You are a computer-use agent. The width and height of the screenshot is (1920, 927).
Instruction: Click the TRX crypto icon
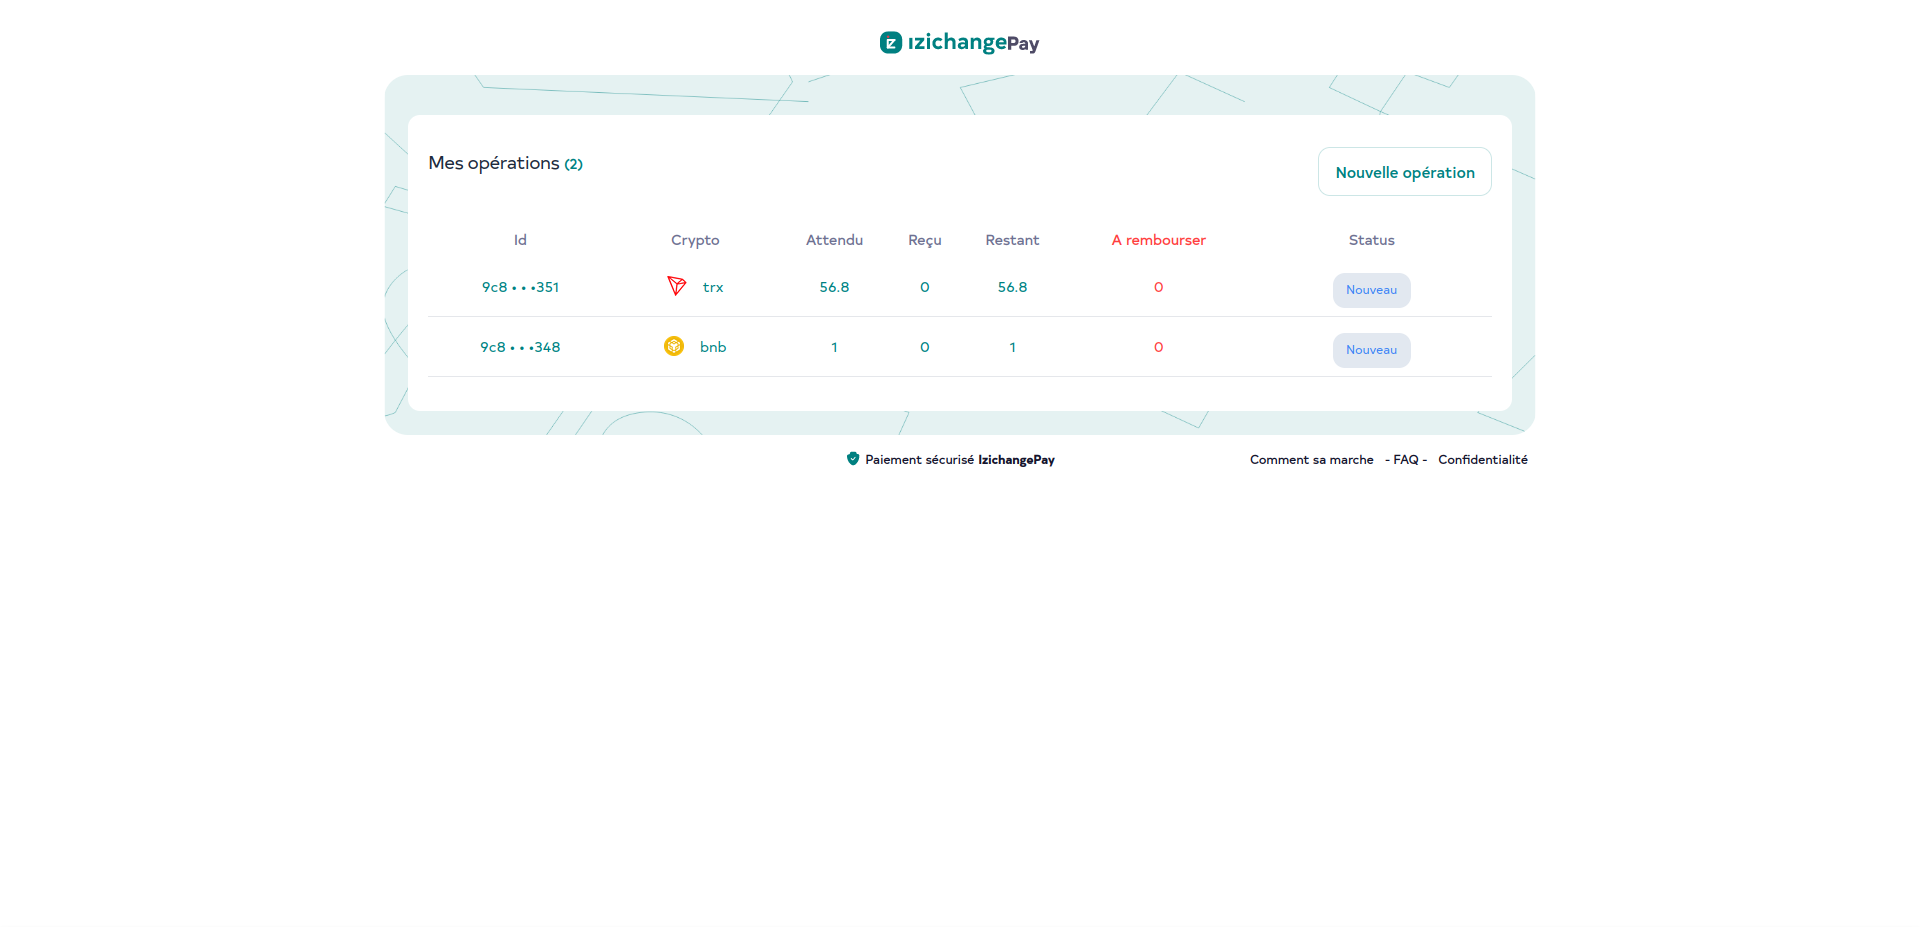click(677, 286)
